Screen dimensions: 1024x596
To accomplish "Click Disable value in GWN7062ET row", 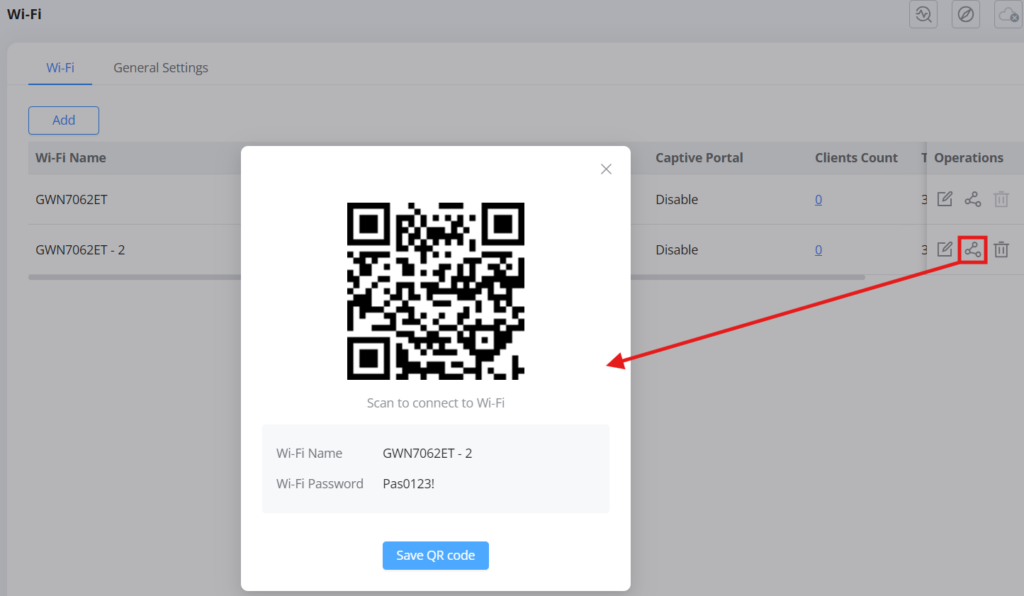I will pyautogui.click(x=677, y=200).
